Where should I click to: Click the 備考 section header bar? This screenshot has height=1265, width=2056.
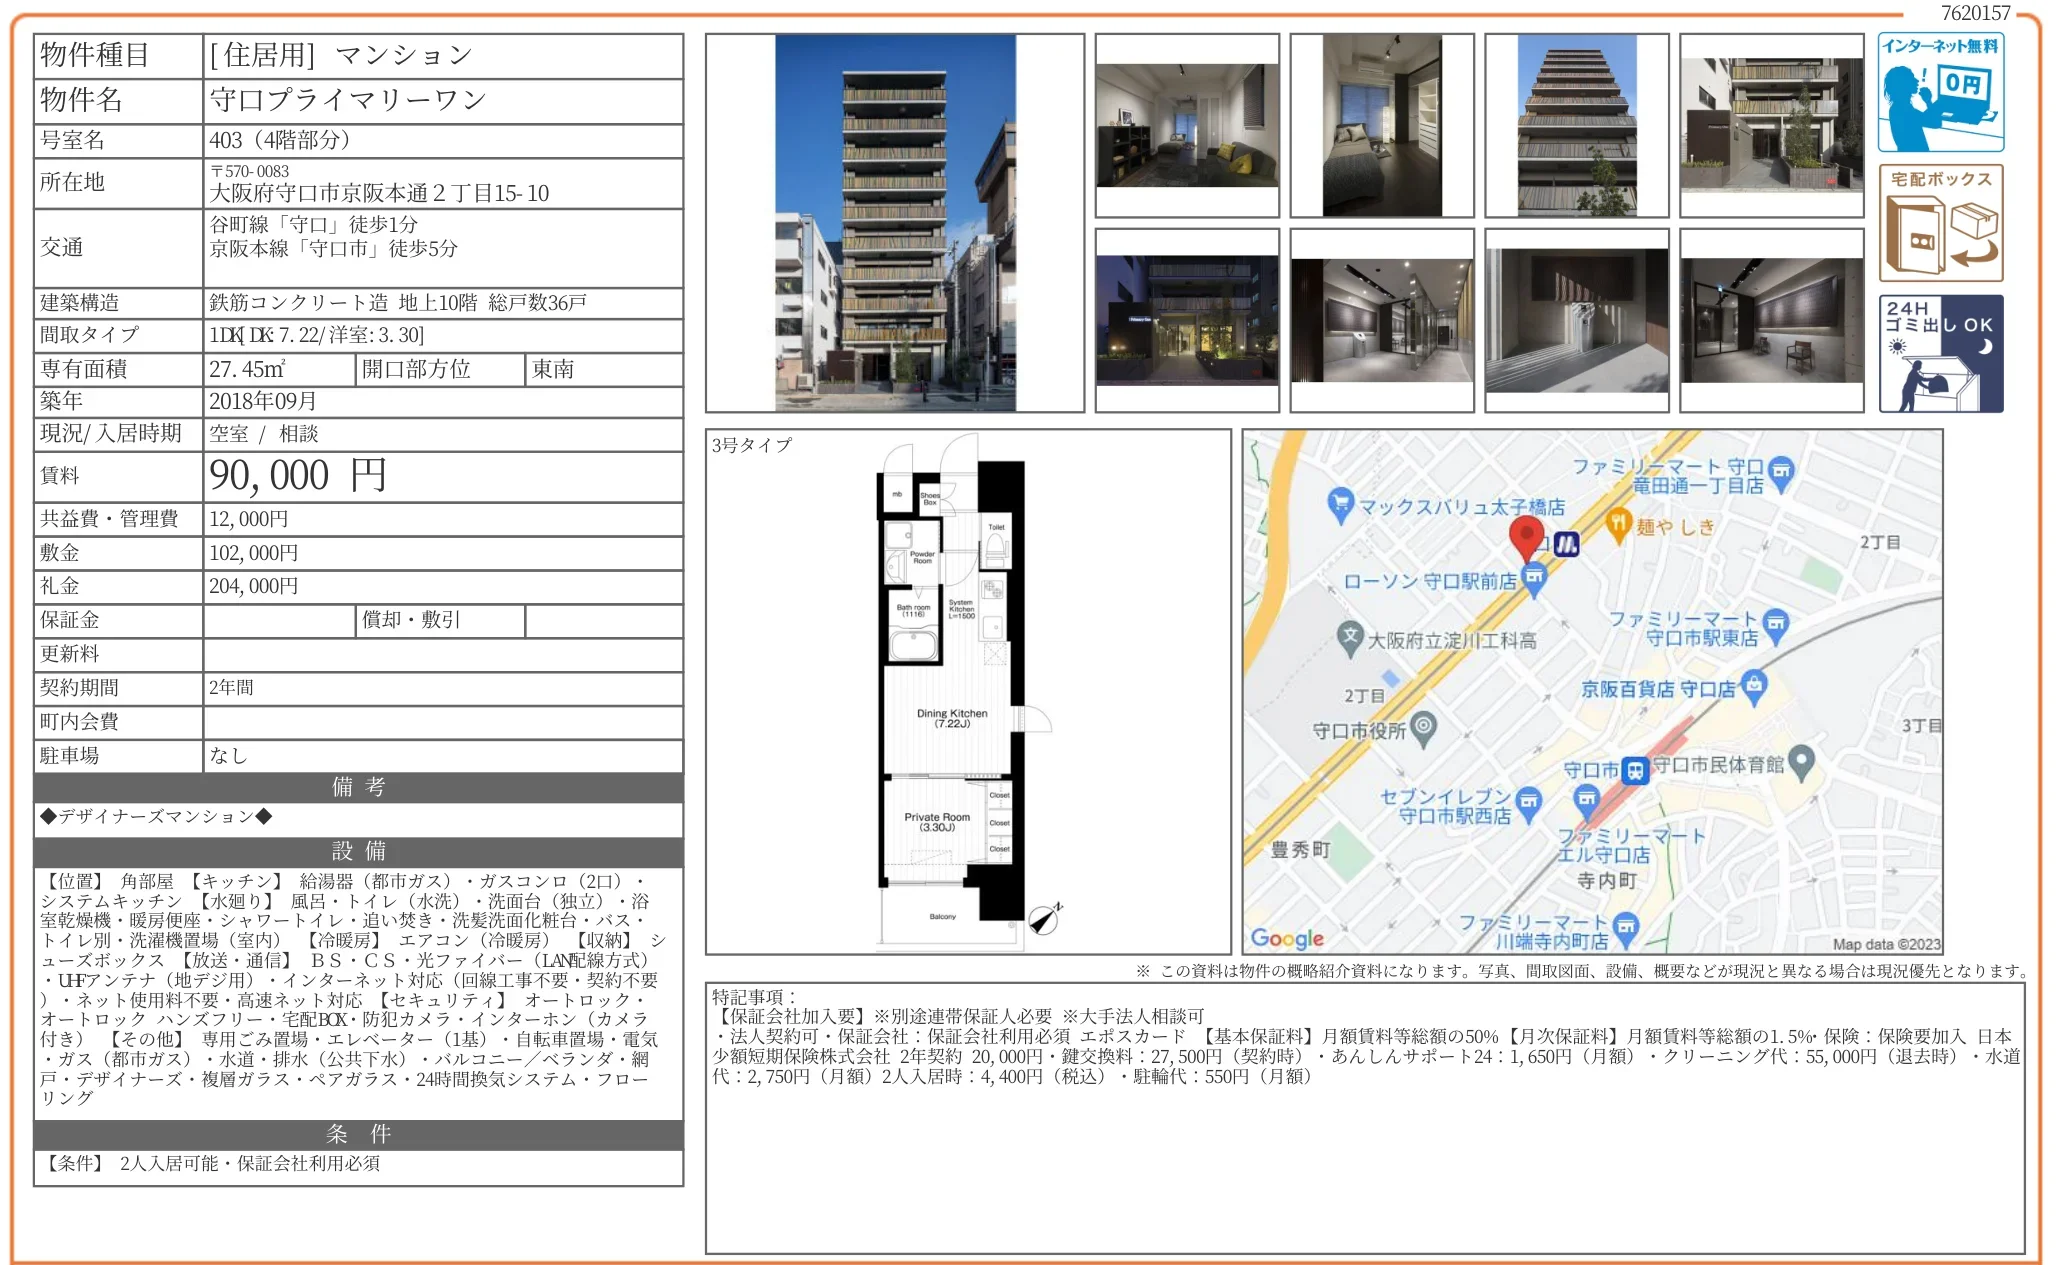[x=358, y=787]
